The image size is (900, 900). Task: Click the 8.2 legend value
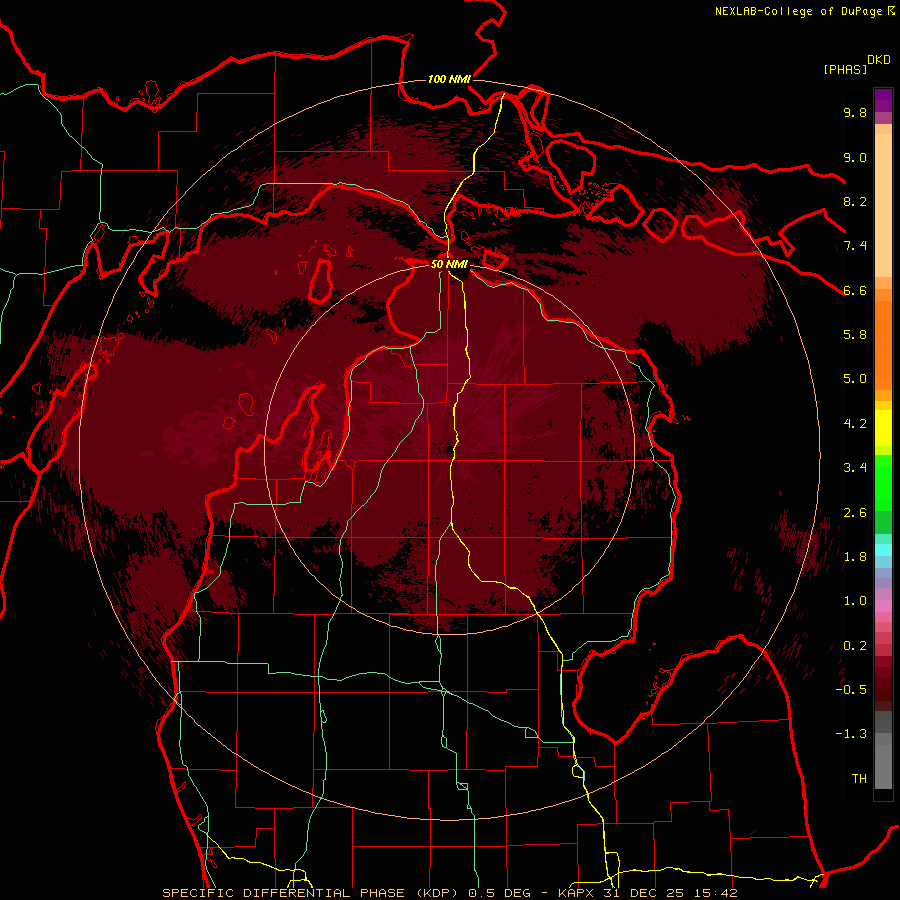click(855, 201)
